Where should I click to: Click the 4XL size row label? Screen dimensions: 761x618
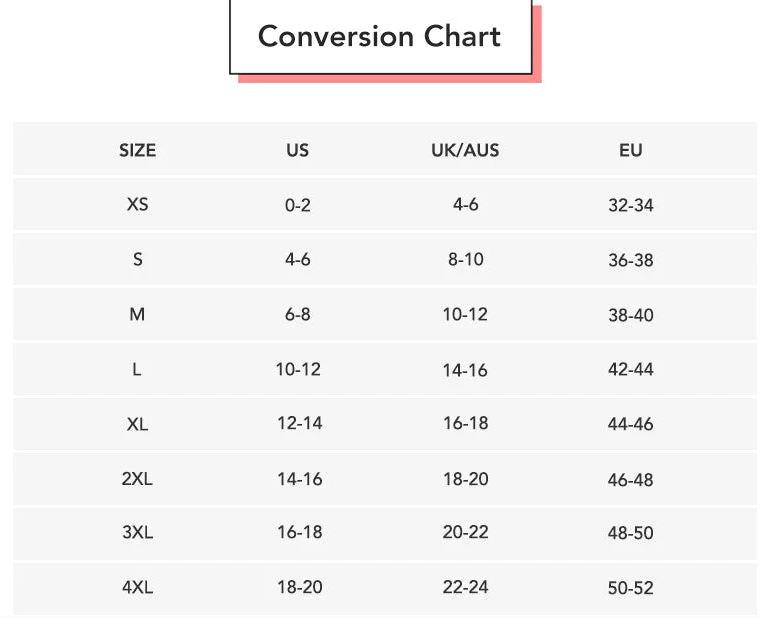[x=138, y=588]
